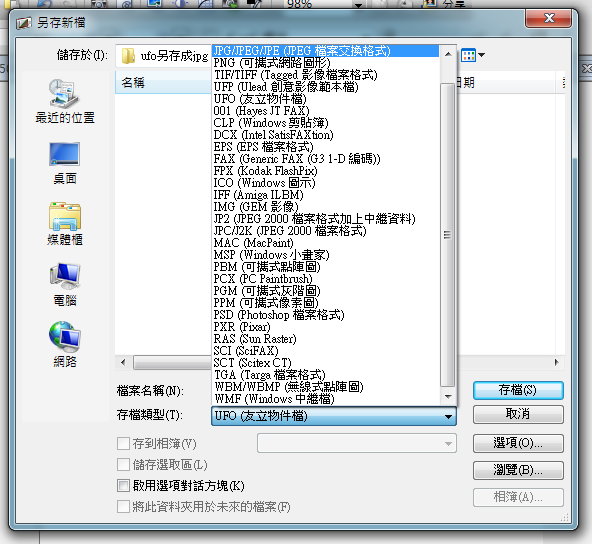Select PXR (Pixar) entry
The image size is (592, 544).
tap(325, 327)
